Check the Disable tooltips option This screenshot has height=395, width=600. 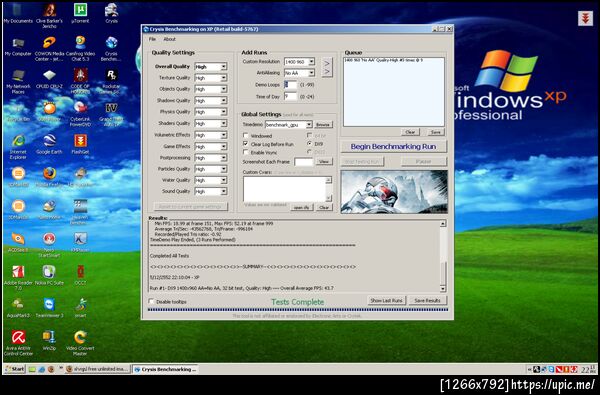tap(151, 301)
